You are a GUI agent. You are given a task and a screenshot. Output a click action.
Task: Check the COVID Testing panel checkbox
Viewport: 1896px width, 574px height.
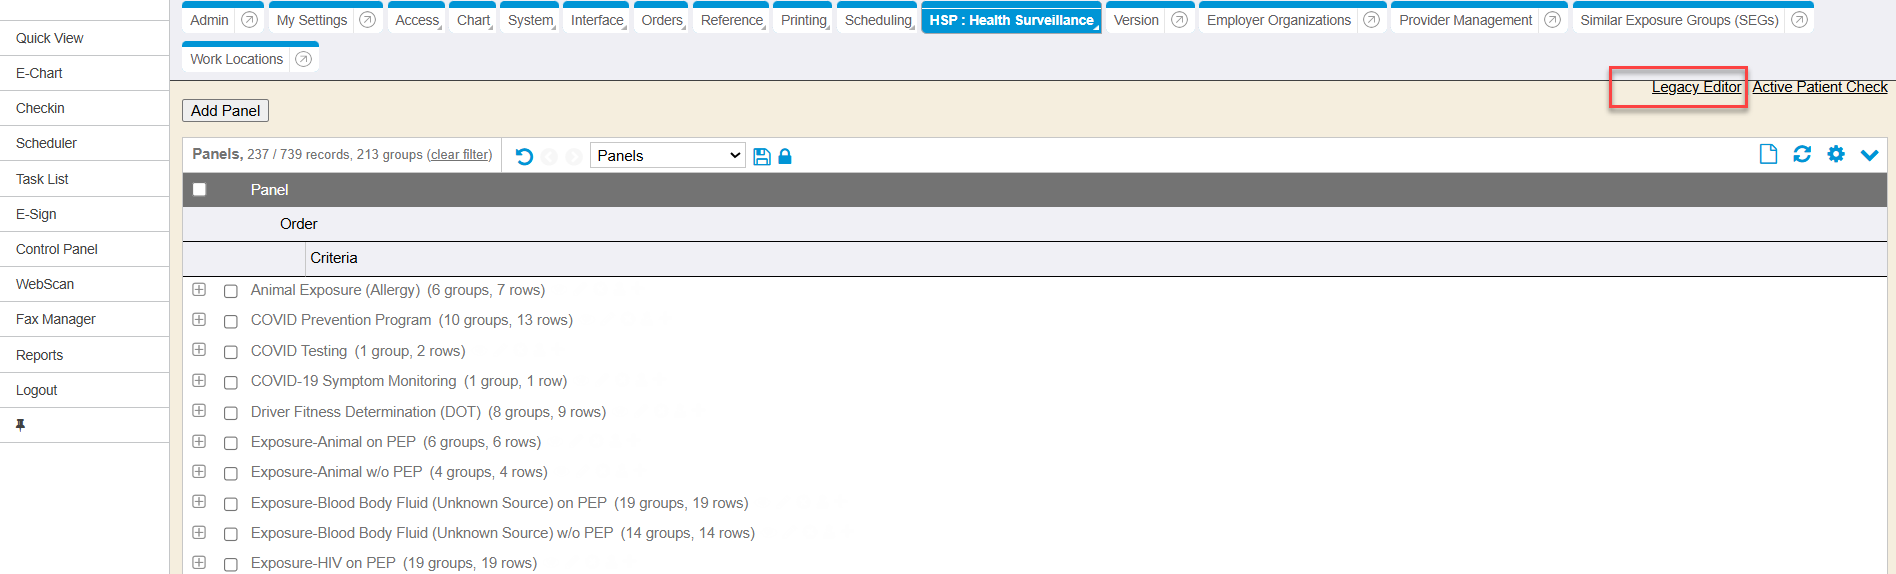pyautogui.click(x=231, y=352)
